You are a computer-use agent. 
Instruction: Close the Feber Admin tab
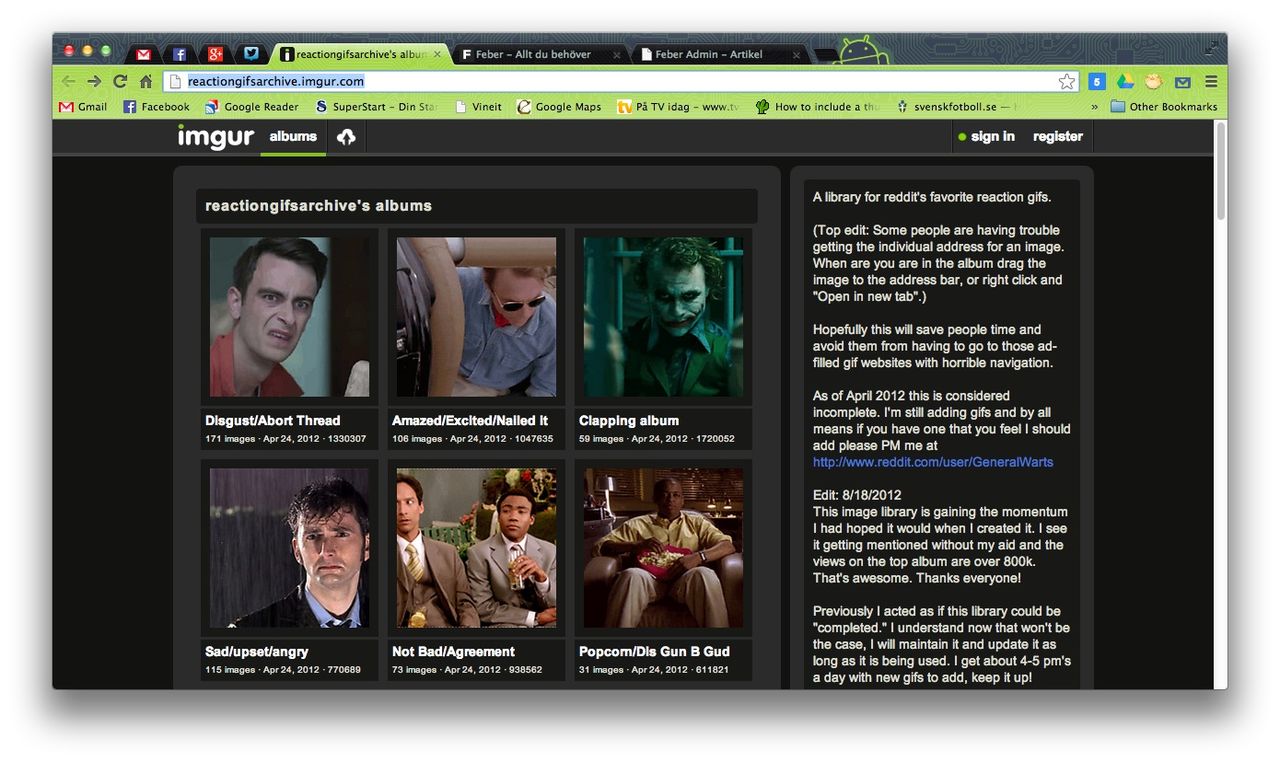pyautogui.click(x=796, y=55)
